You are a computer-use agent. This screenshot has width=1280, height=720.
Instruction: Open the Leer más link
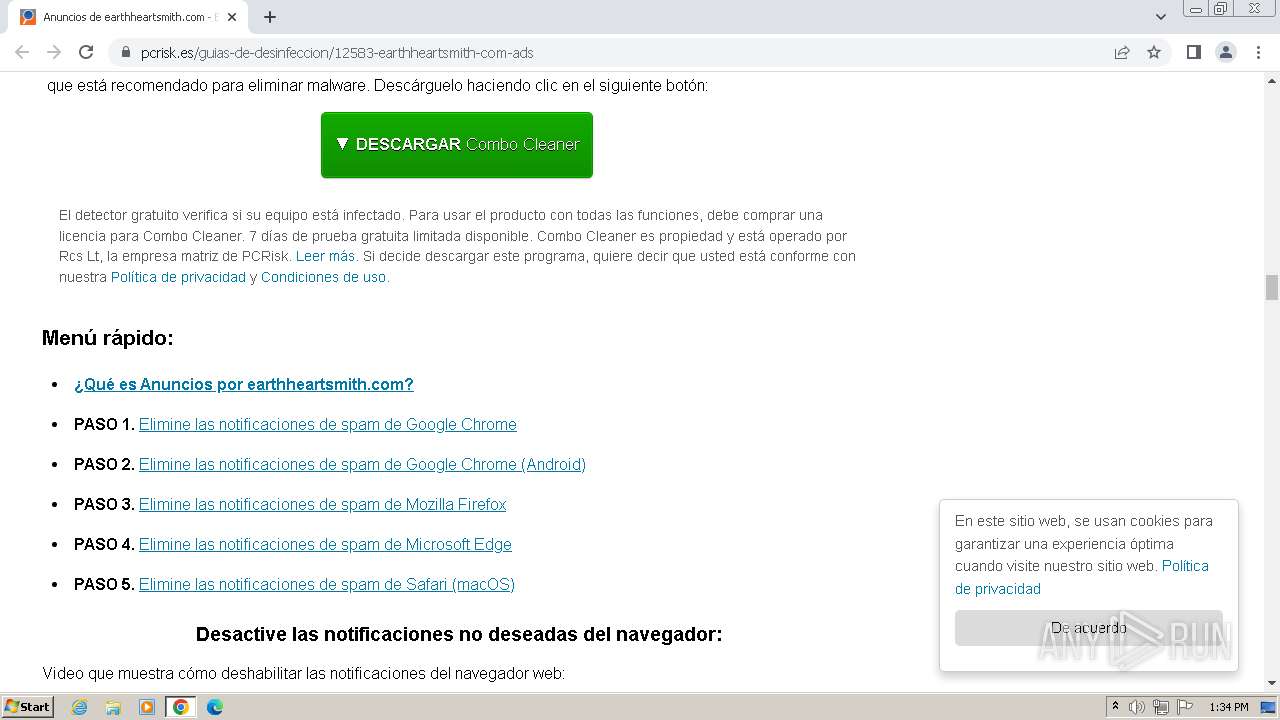point(325,256)
